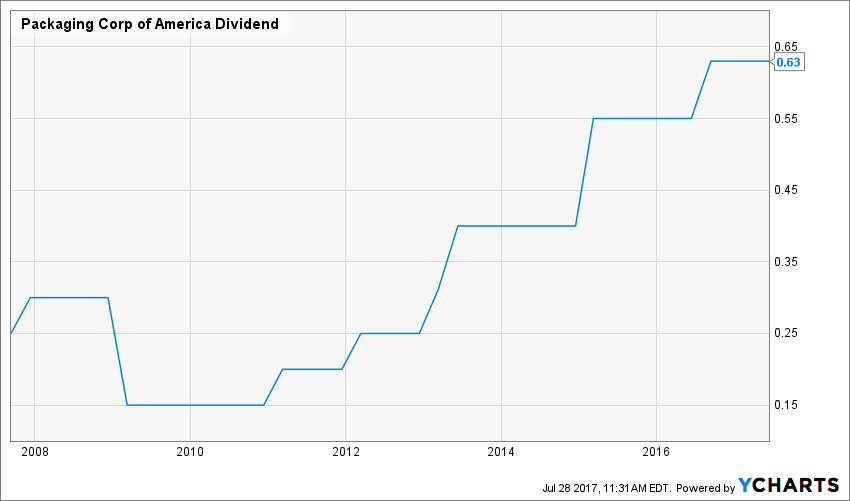Click the steep falling line segment in 2009

(x=117, y=351)
